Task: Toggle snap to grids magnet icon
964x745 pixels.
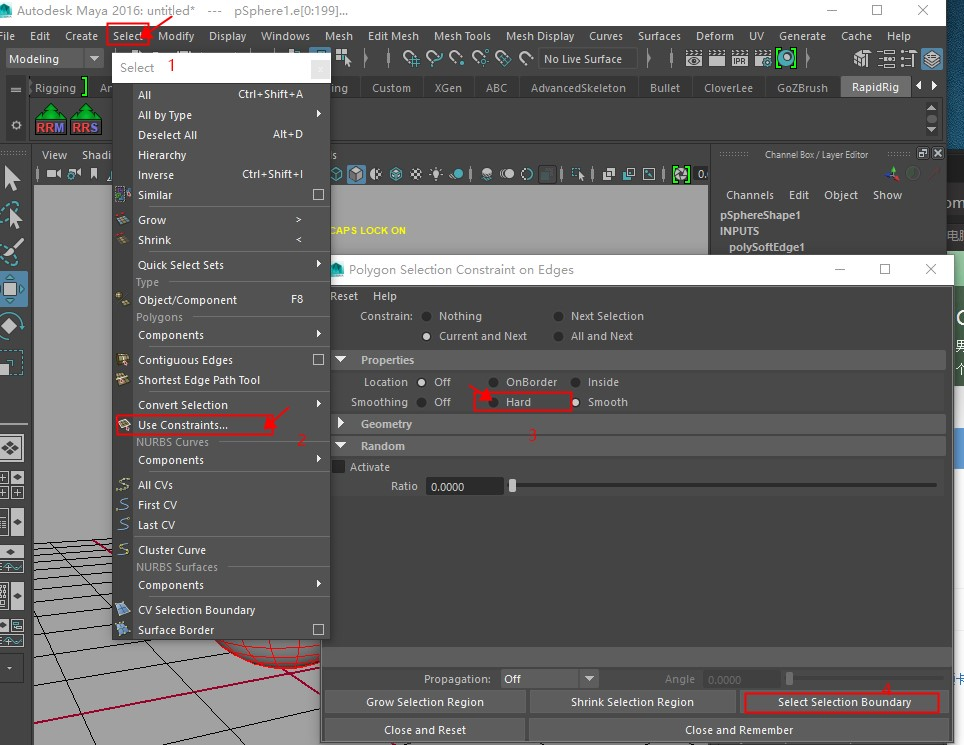Action: 411,58
